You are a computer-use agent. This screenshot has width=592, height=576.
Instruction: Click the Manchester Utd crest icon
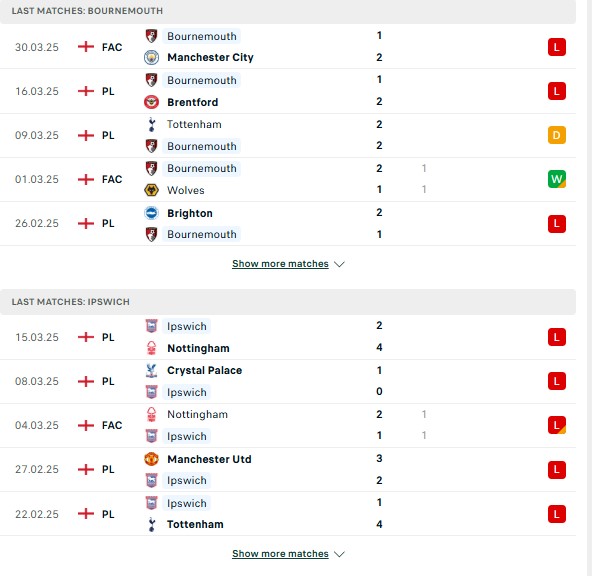coord(151,459)
